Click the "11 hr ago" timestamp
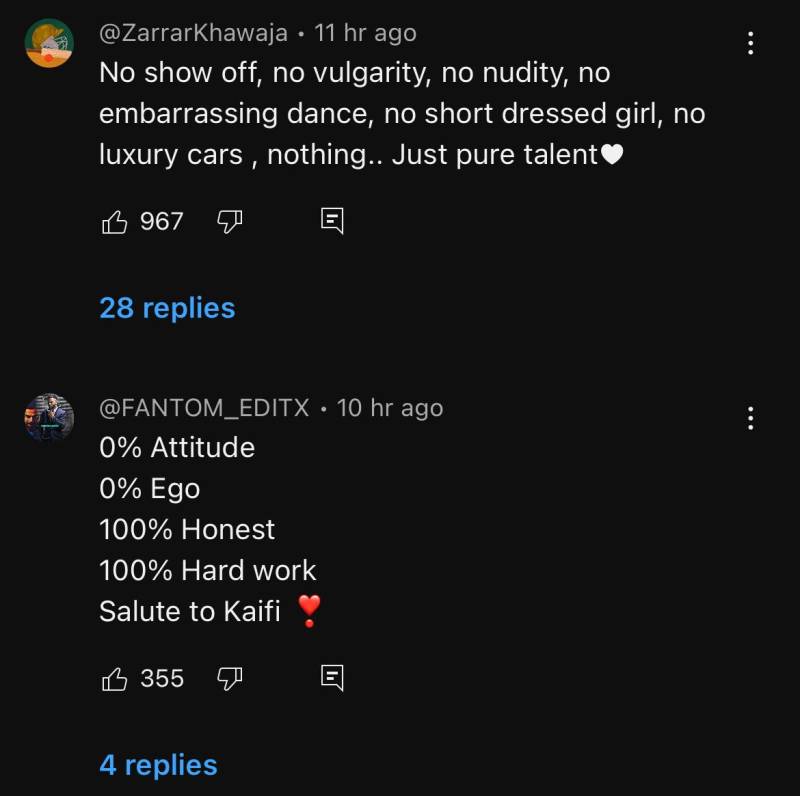Viewport: 800px width, 796px height. click(365, 33)
